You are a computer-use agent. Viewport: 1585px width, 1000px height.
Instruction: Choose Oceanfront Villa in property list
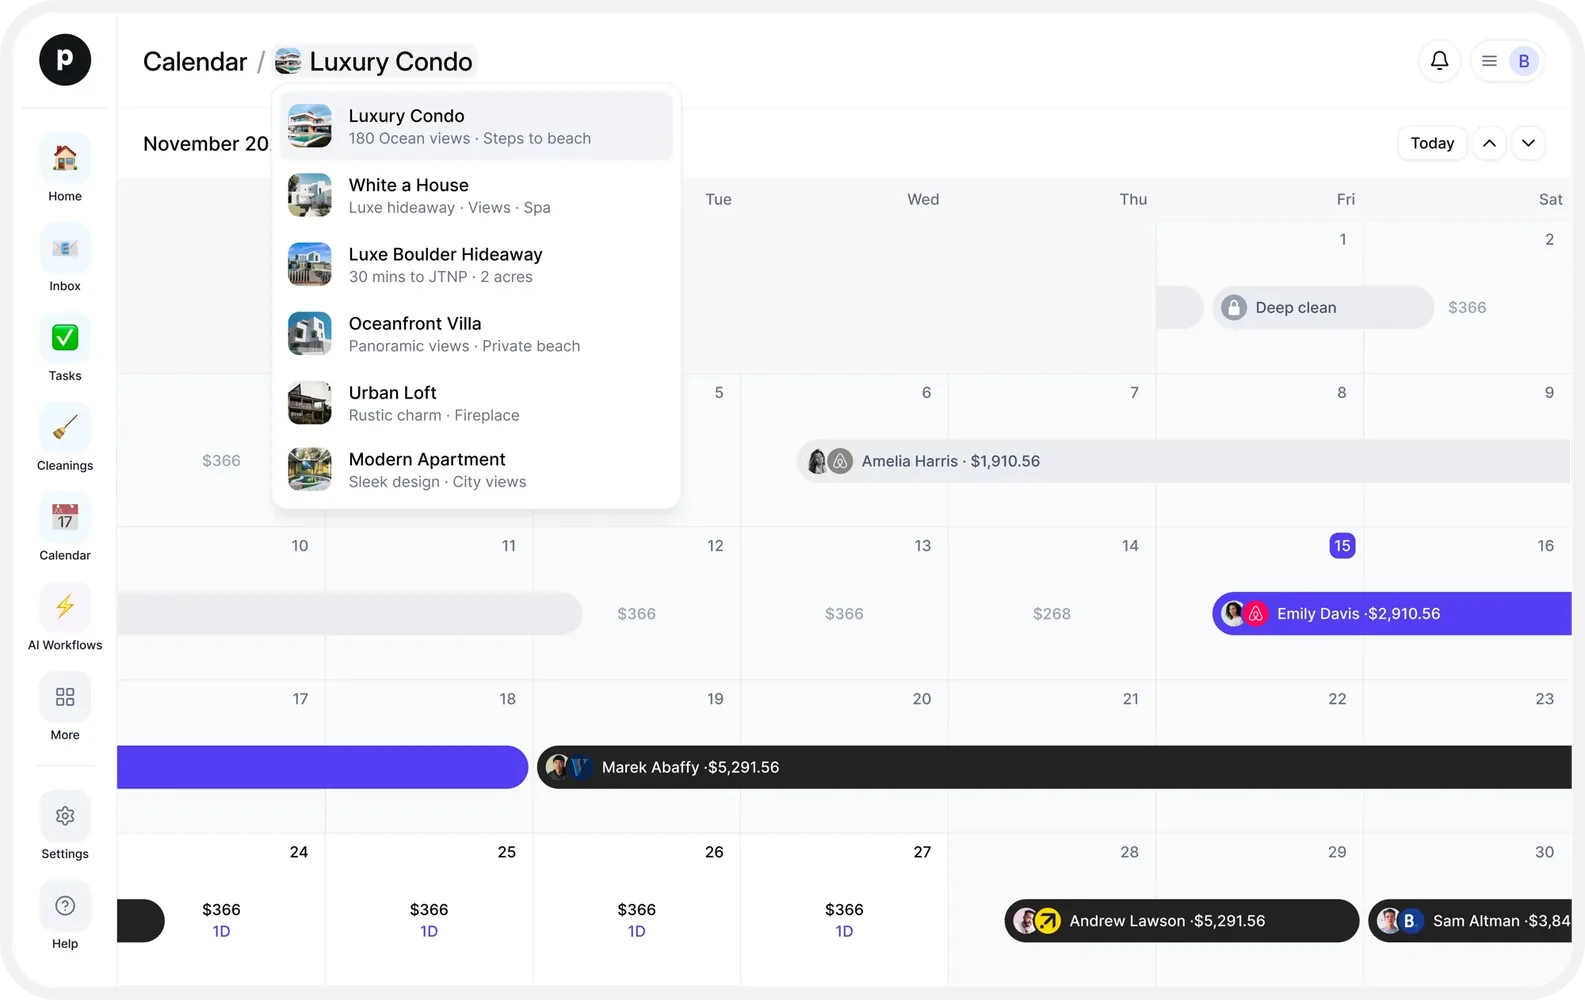(476, 334)
